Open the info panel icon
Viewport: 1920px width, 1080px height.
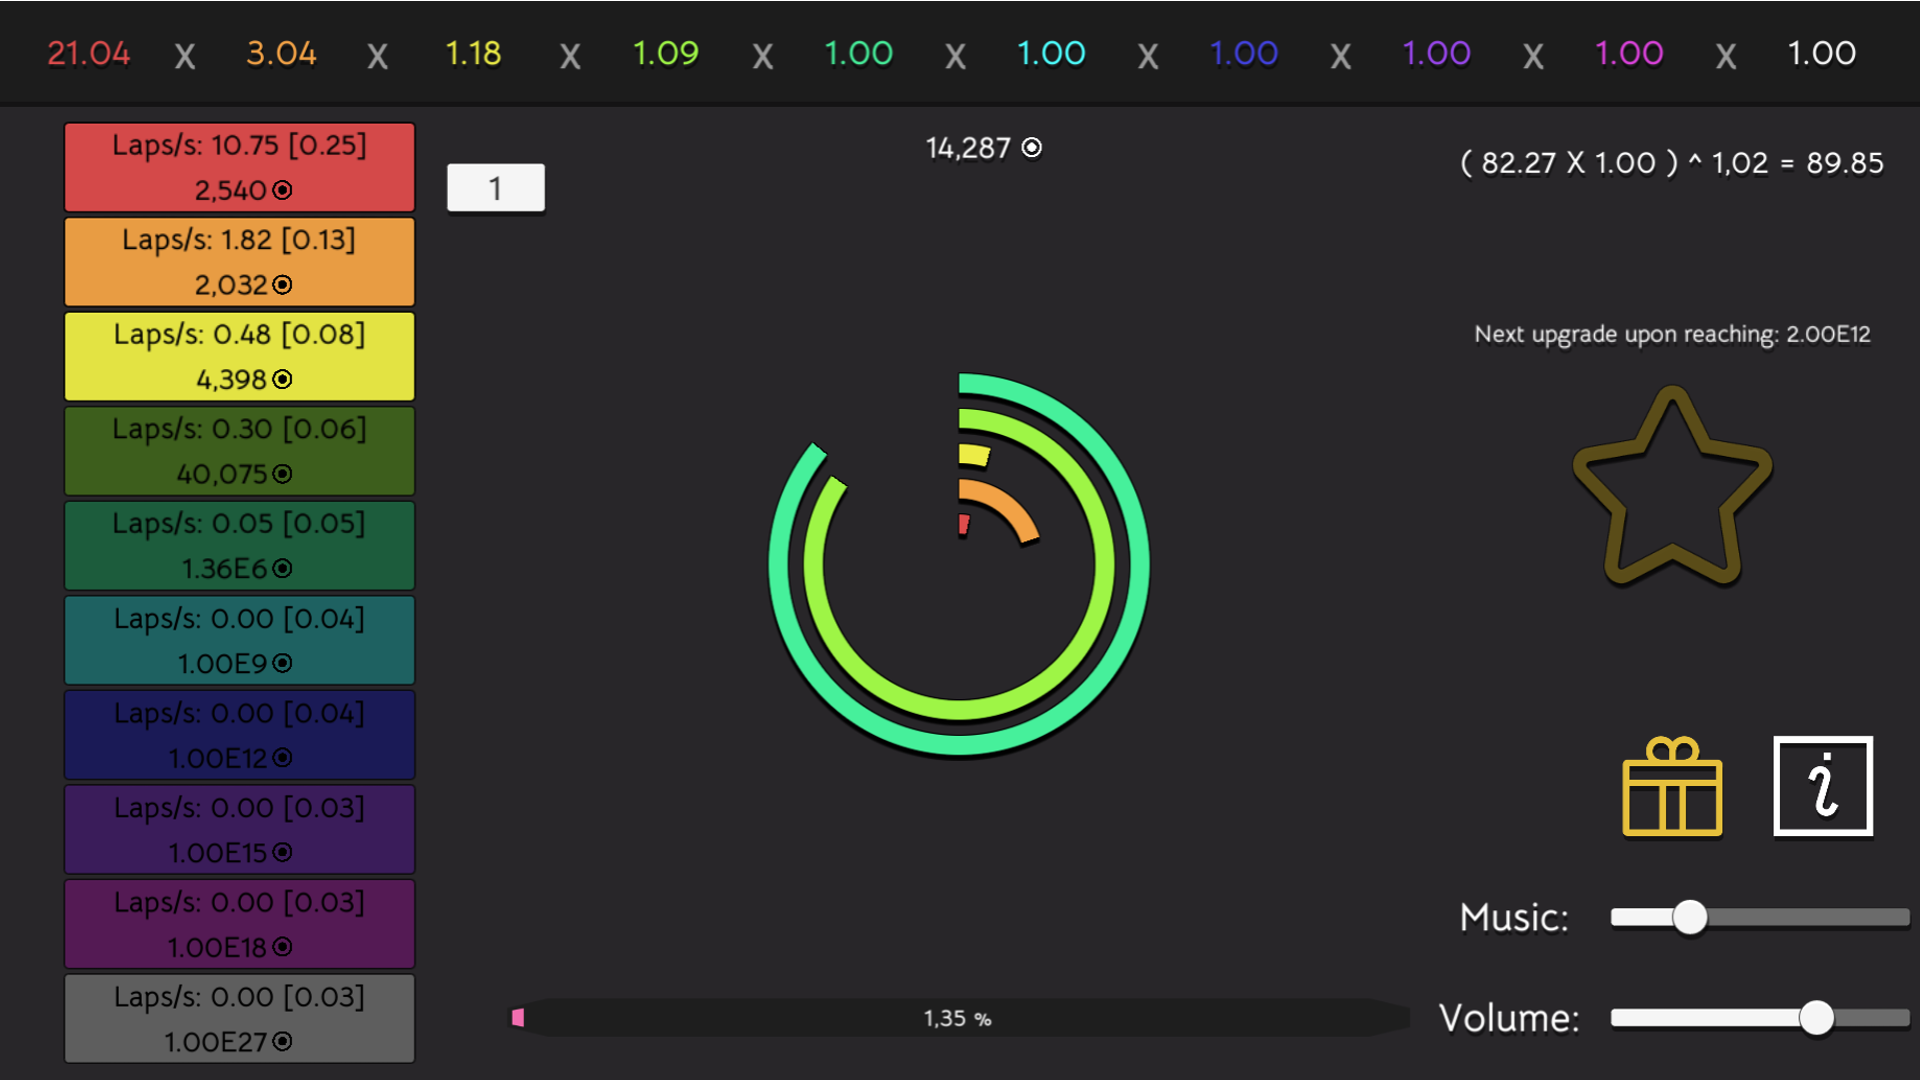click(x=1821, y=786)
